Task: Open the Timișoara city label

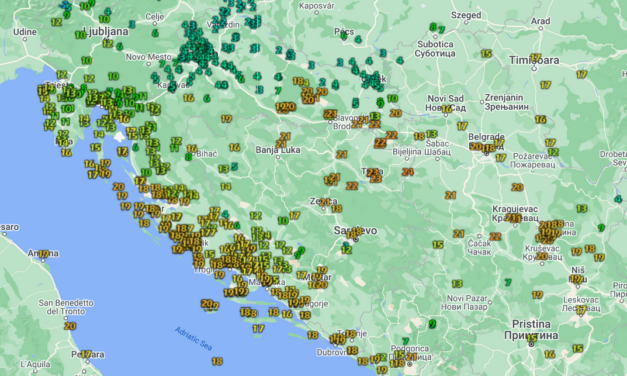Action: click(534, 60)
